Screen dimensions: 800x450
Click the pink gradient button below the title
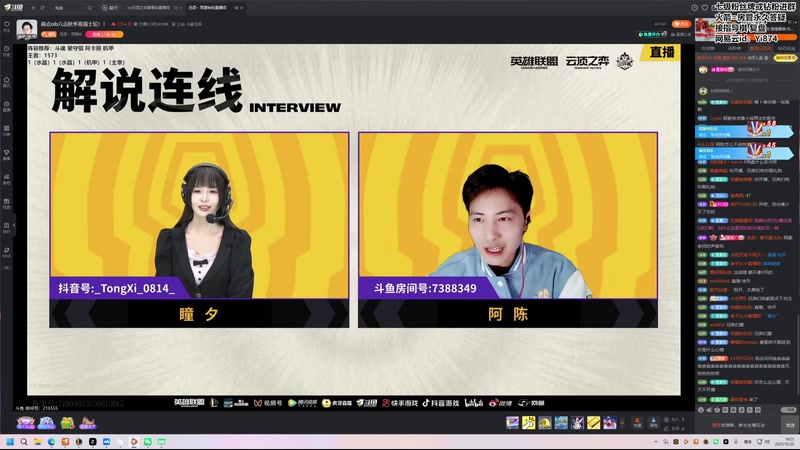pyautogui.click(x=104, y=34)
